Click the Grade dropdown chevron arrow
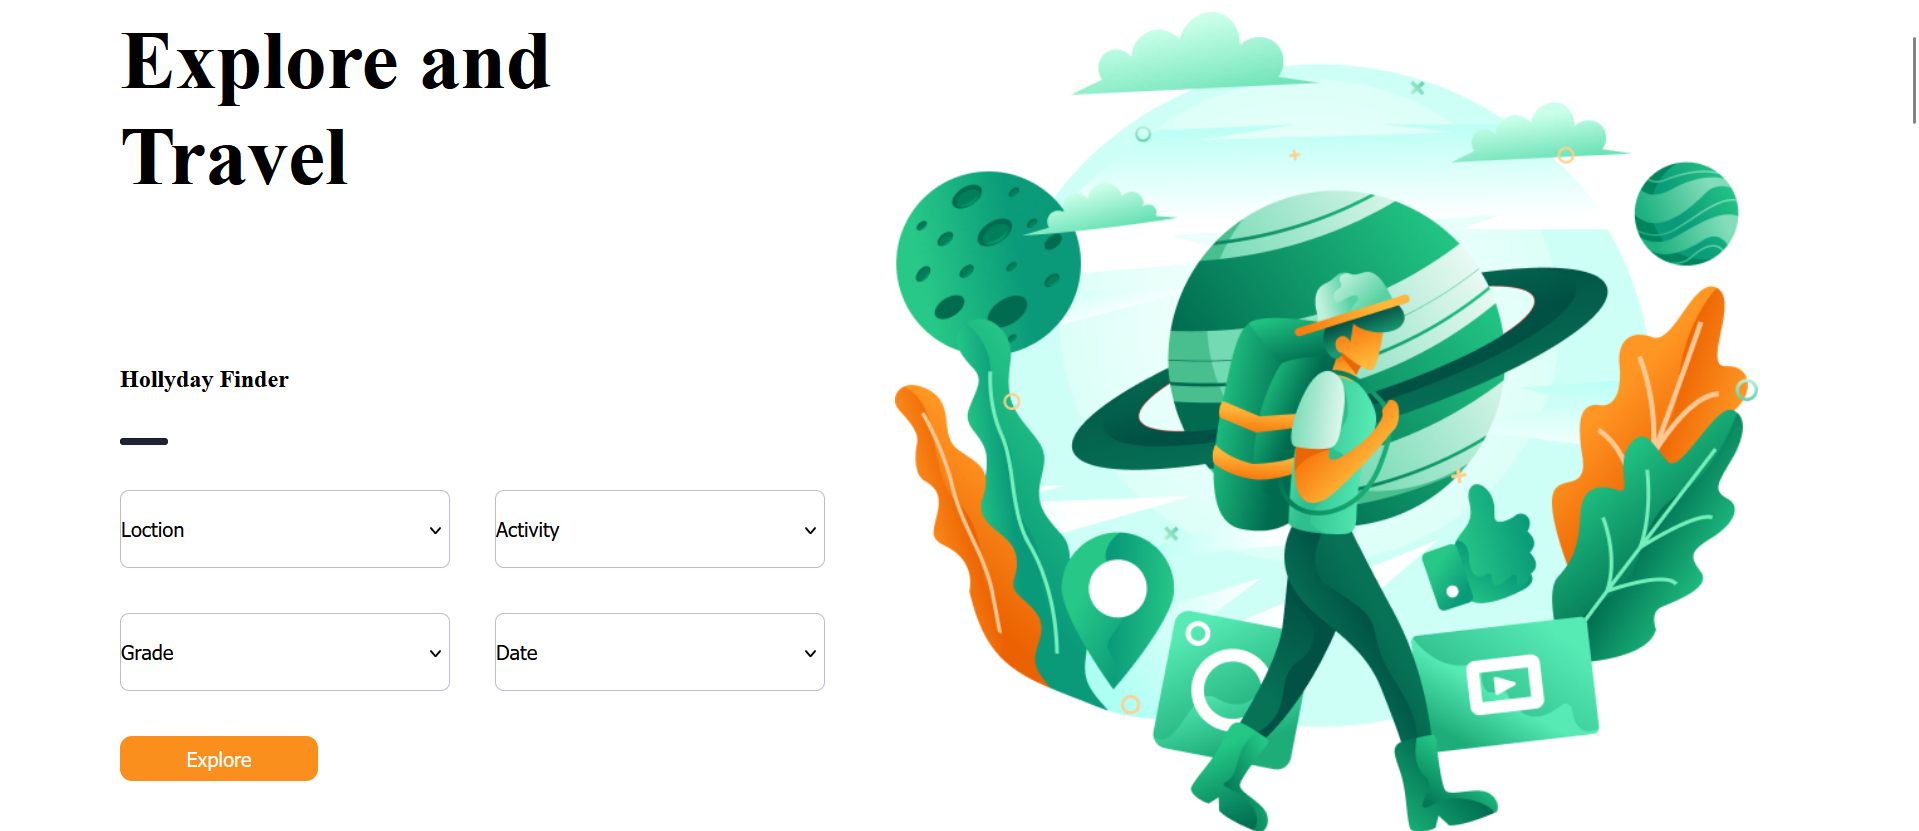Screen dimensions: 1919x831 point(435,653)
